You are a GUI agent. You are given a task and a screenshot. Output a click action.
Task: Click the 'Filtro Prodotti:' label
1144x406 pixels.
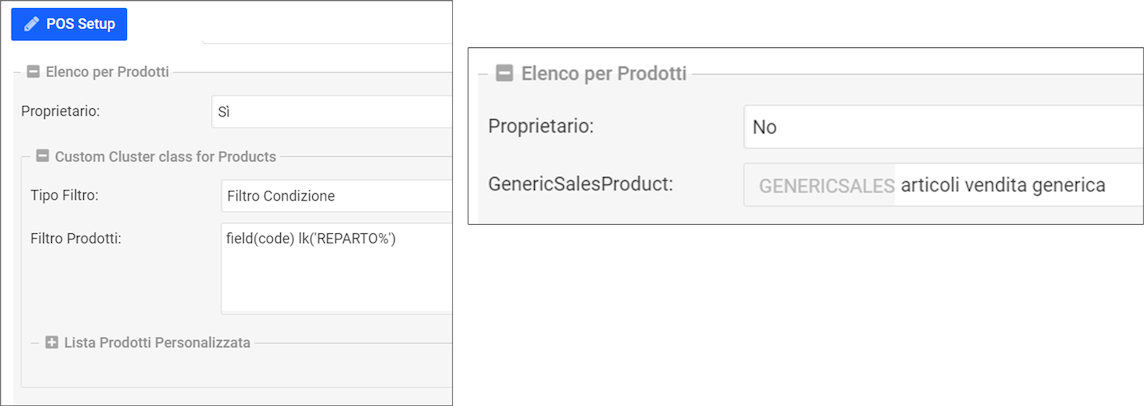(x=76, y=238)
